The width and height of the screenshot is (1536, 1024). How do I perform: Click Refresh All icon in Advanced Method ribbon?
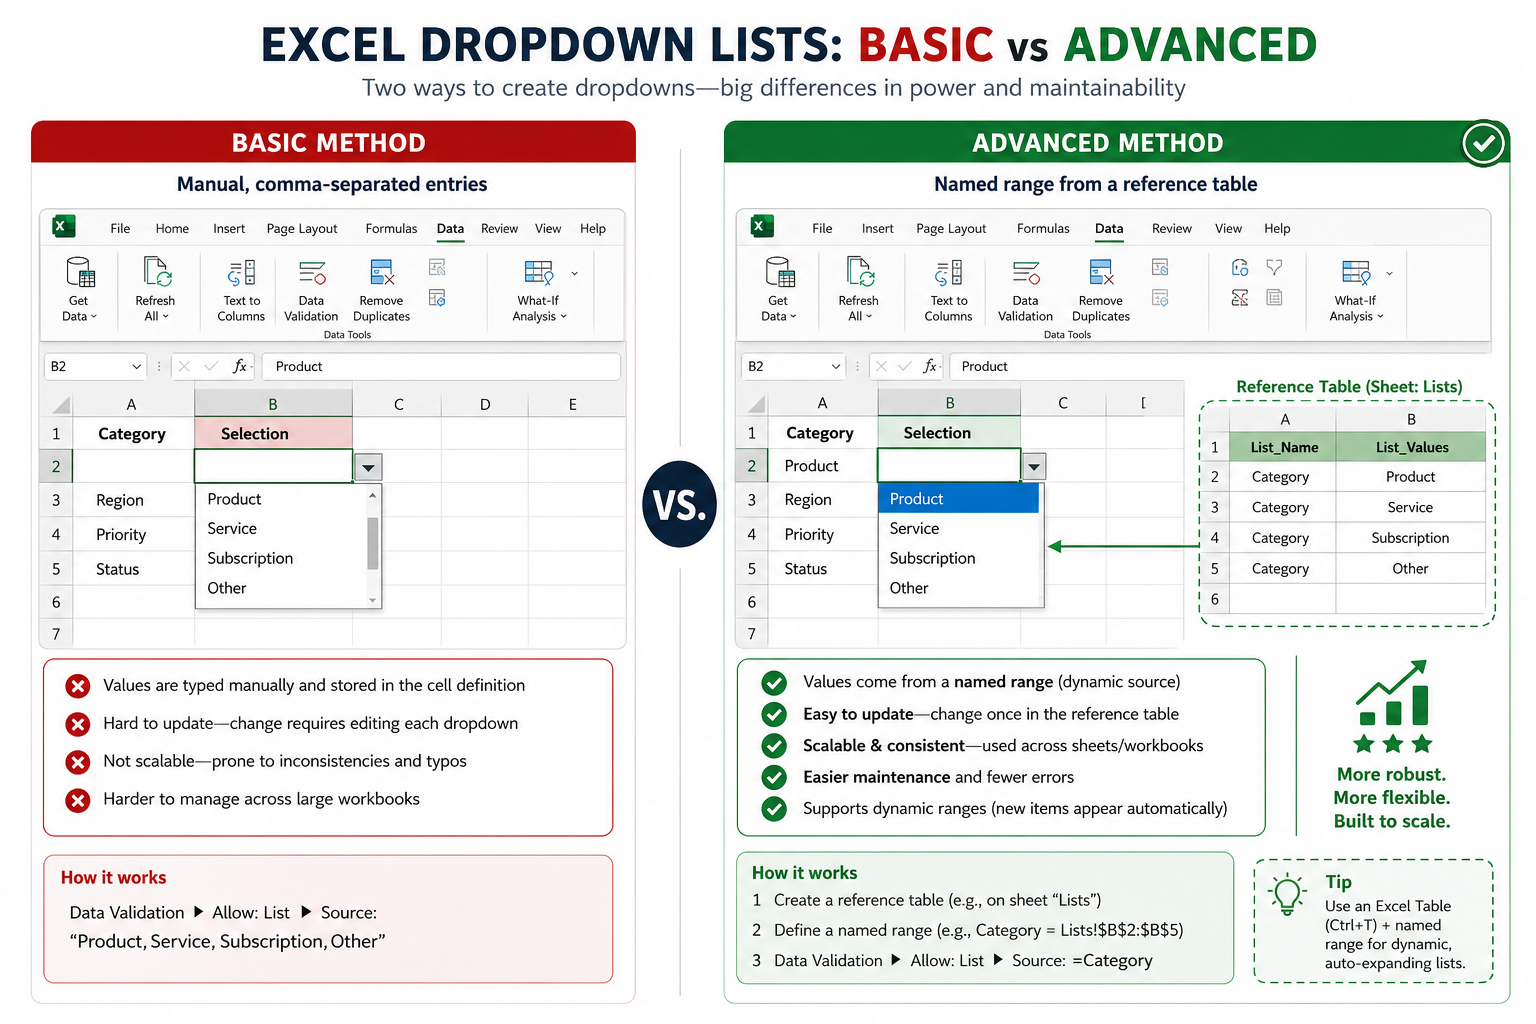pyautogui.click(x=860, y=272)
